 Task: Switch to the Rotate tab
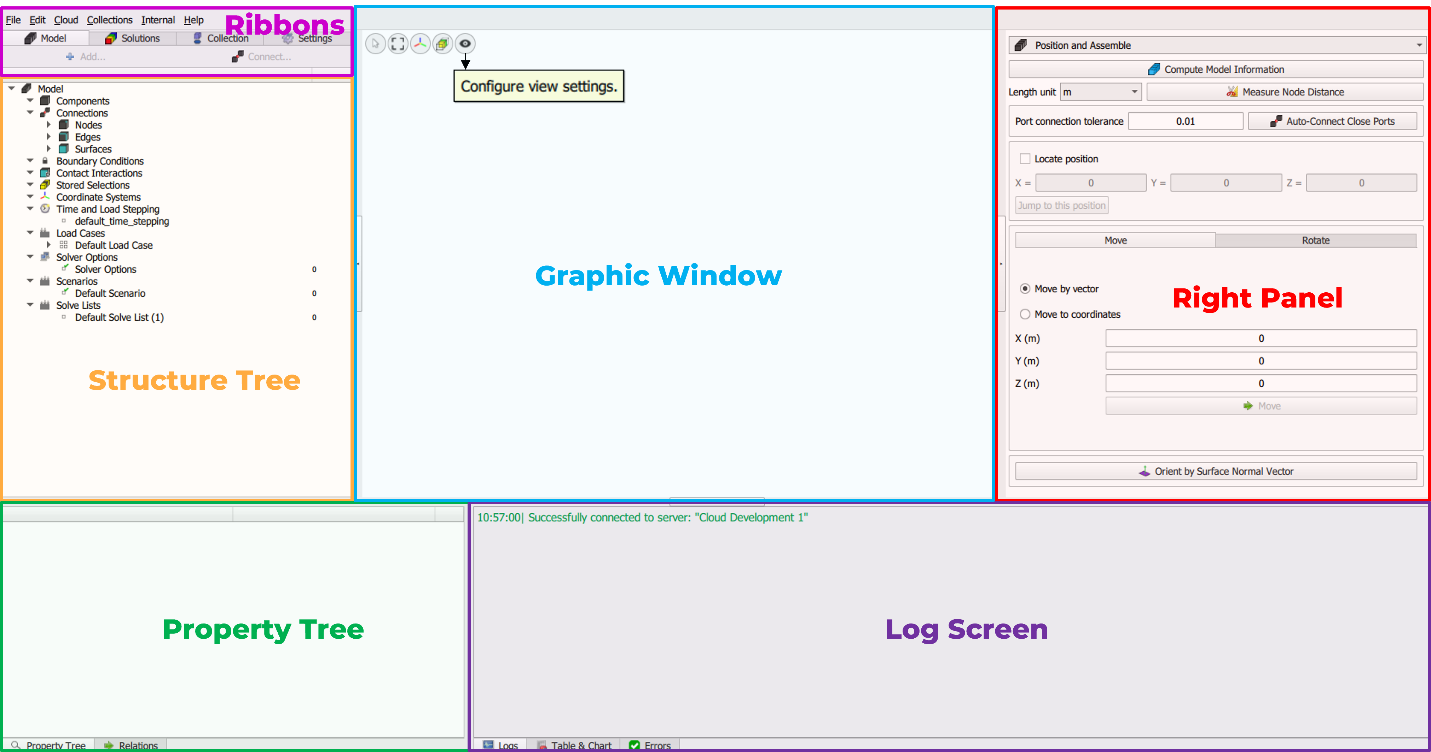(1316, 240)
